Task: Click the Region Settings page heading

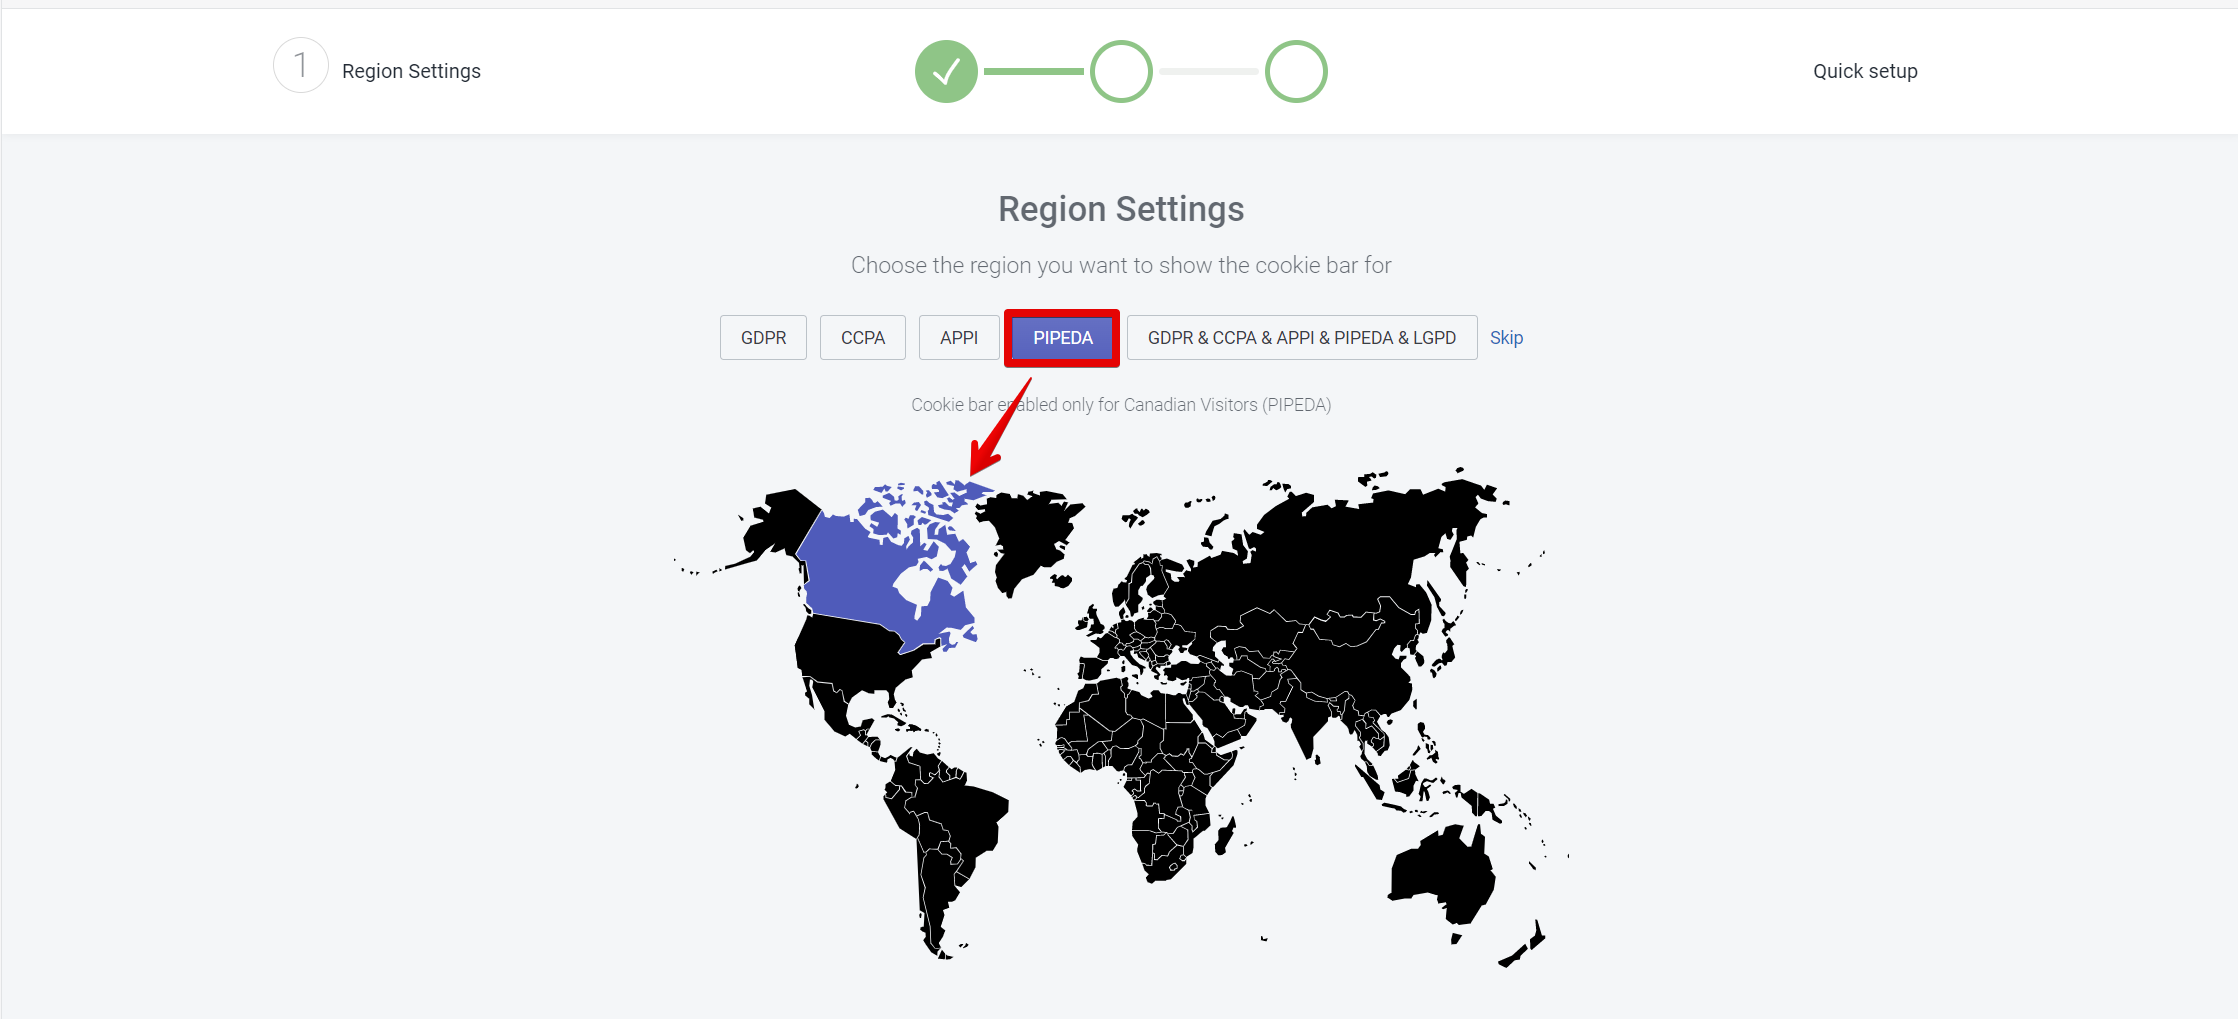Action: [1121, 209]
